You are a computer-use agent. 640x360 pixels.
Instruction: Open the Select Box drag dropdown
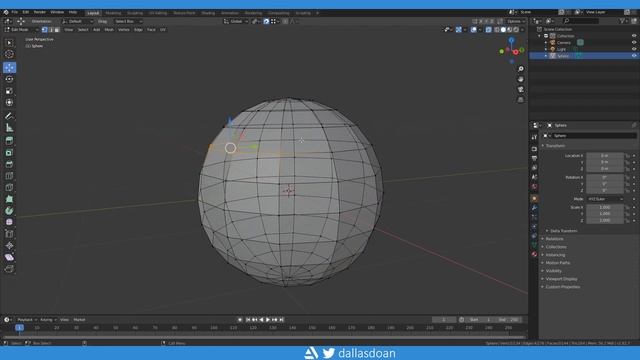click(128, 21)
